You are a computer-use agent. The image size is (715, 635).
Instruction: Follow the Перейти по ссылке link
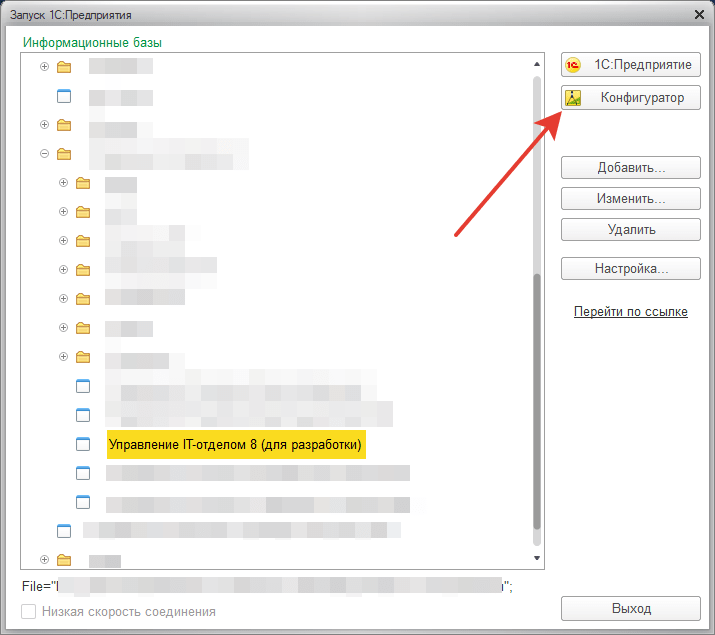tap(630, 312)
